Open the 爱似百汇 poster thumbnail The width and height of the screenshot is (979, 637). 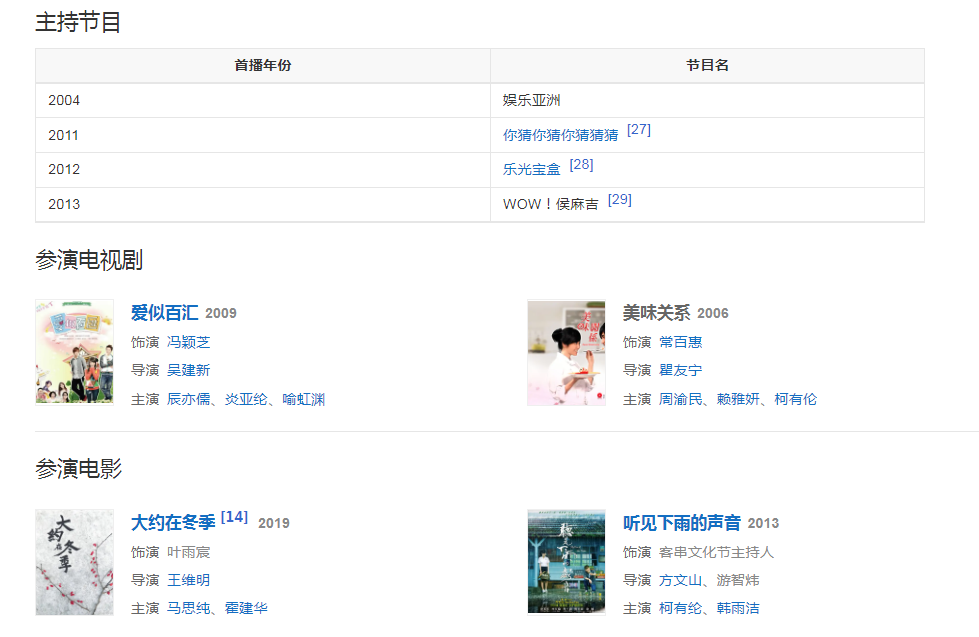pos(74,352)
